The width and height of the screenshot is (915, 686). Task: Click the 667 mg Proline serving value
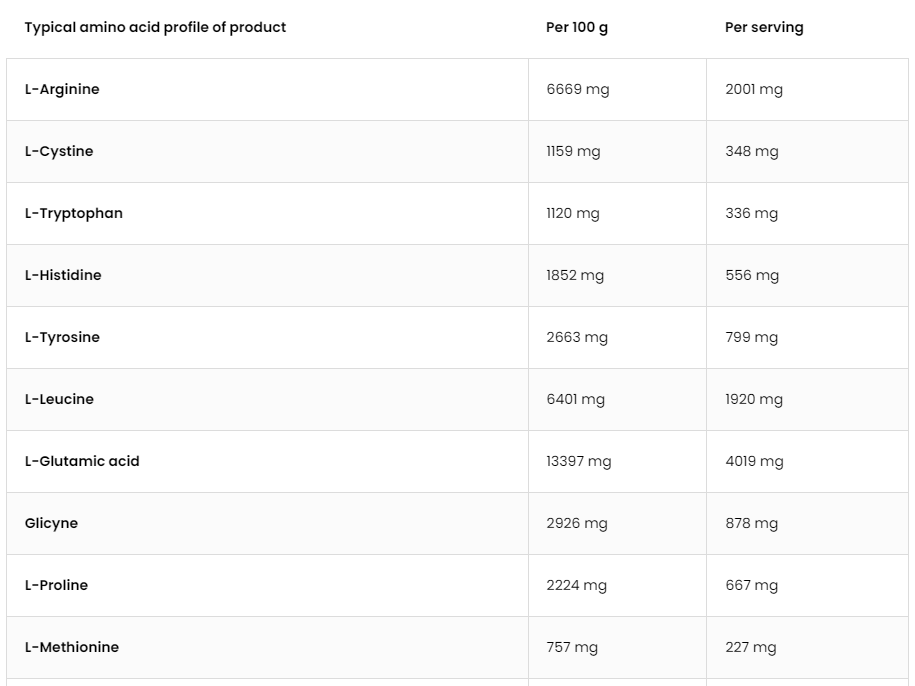pos(751,585)
